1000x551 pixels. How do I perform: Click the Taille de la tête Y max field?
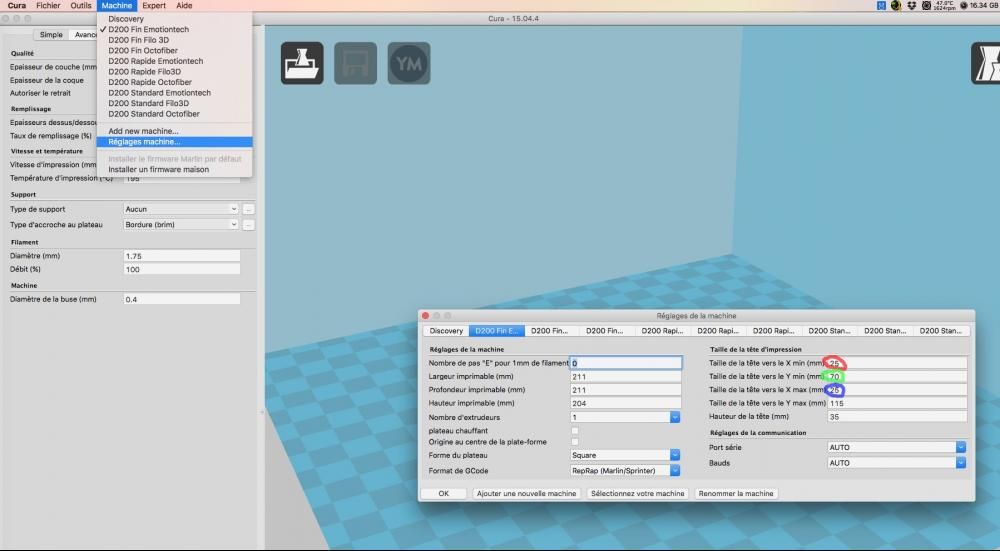(897, 404)
